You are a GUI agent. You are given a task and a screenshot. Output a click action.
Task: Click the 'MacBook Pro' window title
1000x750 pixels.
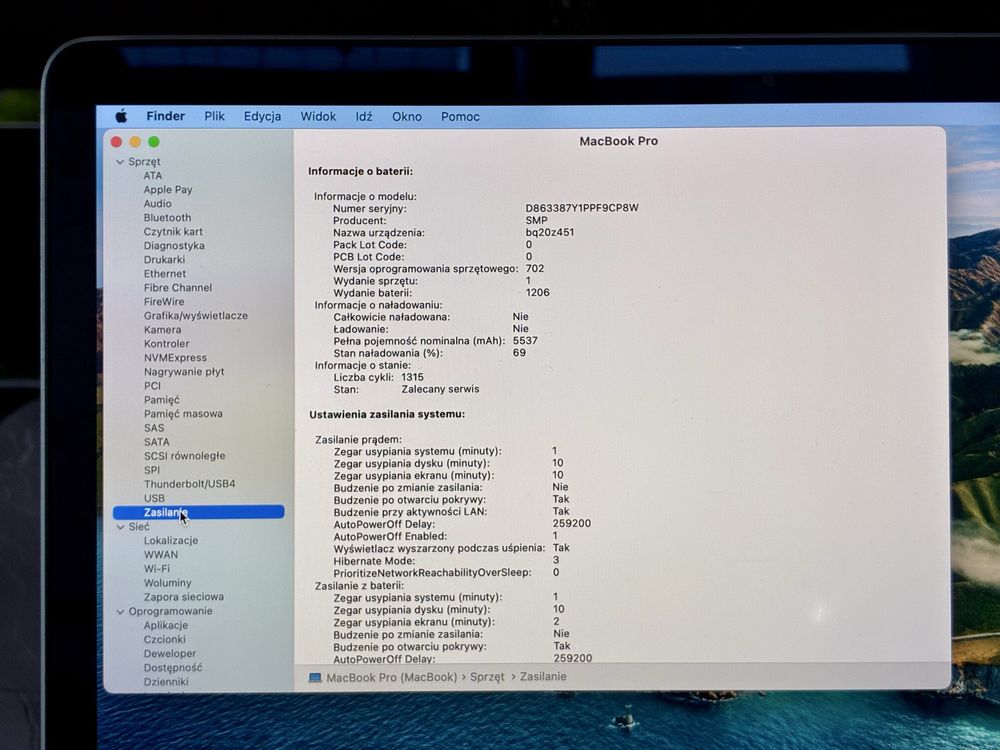619,141
